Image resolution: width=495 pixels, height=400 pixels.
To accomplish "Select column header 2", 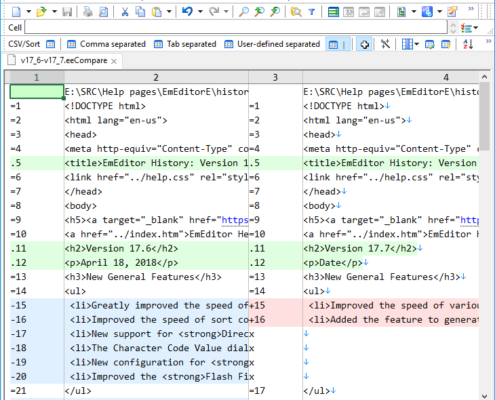I will pos(156,77).
